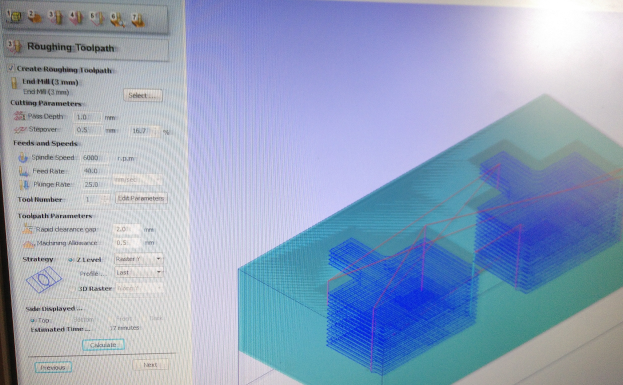Click the Toolpath Parameters heading
The image size is (623, 385).
click(x=55, y=216)
